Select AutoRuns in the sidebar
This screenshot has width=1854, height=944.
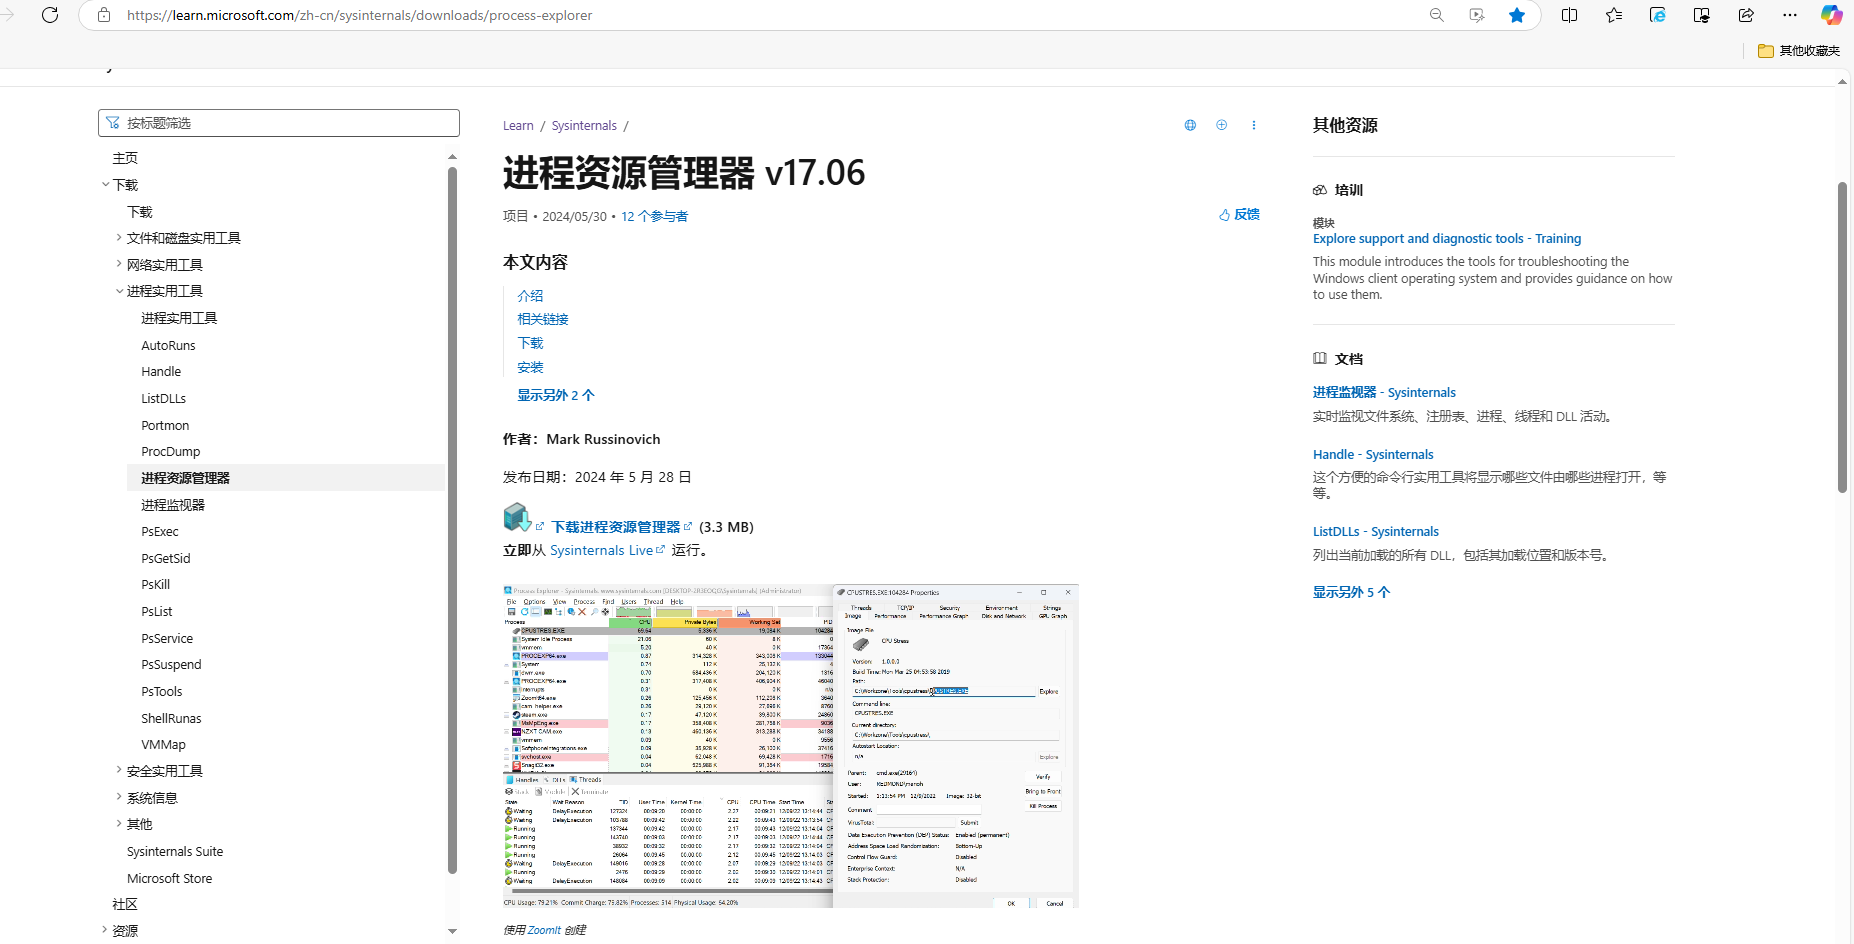pos(168,345)
